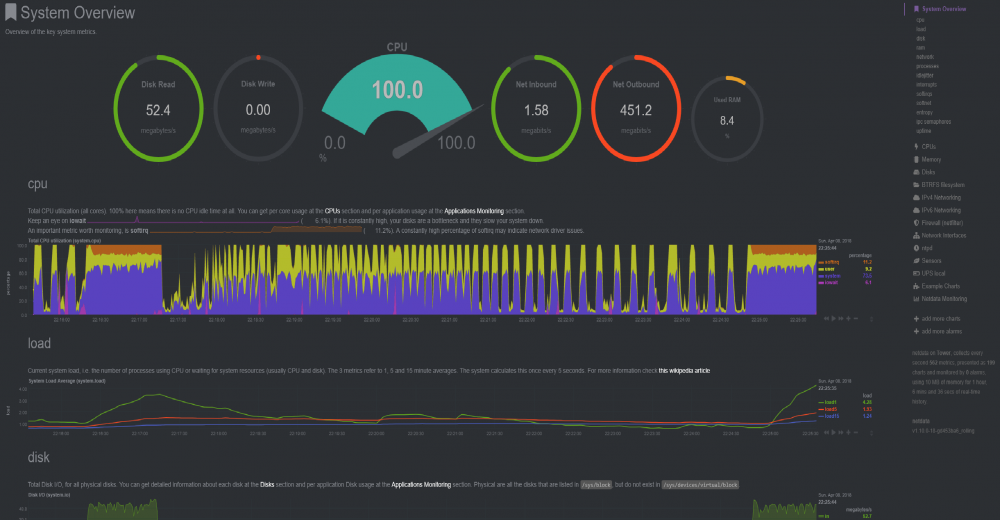Go to uptime subsection in sidebar

923,131
